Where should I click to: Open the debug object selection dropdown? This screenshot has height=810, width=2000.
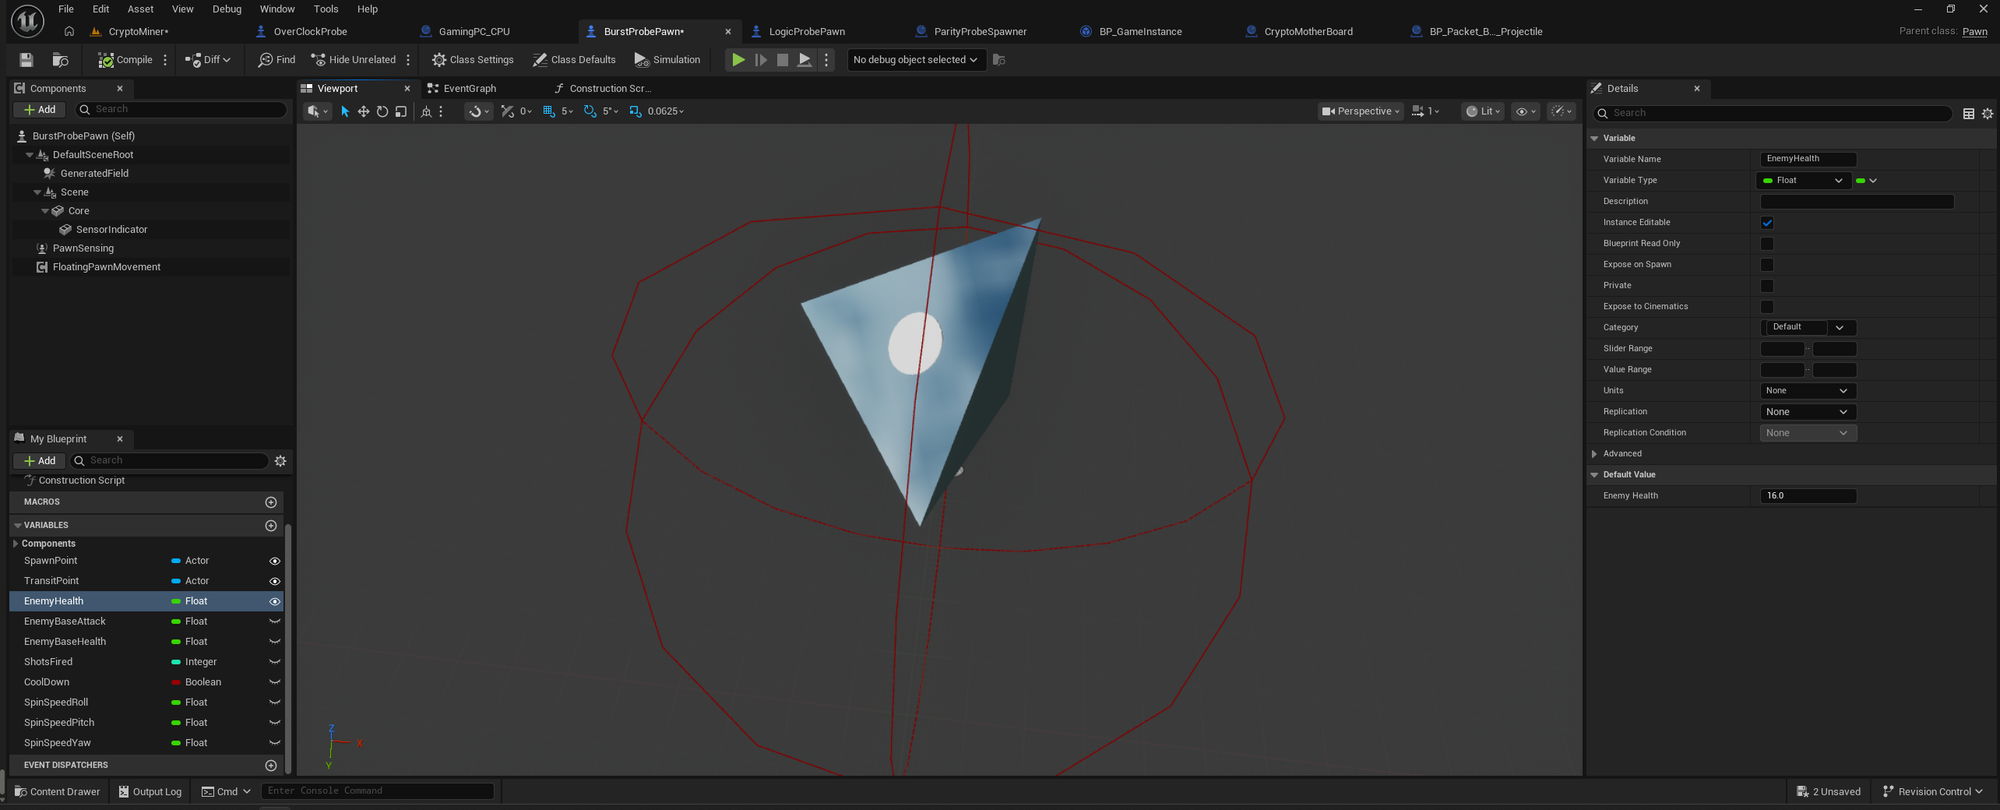(x=916, y=60)
